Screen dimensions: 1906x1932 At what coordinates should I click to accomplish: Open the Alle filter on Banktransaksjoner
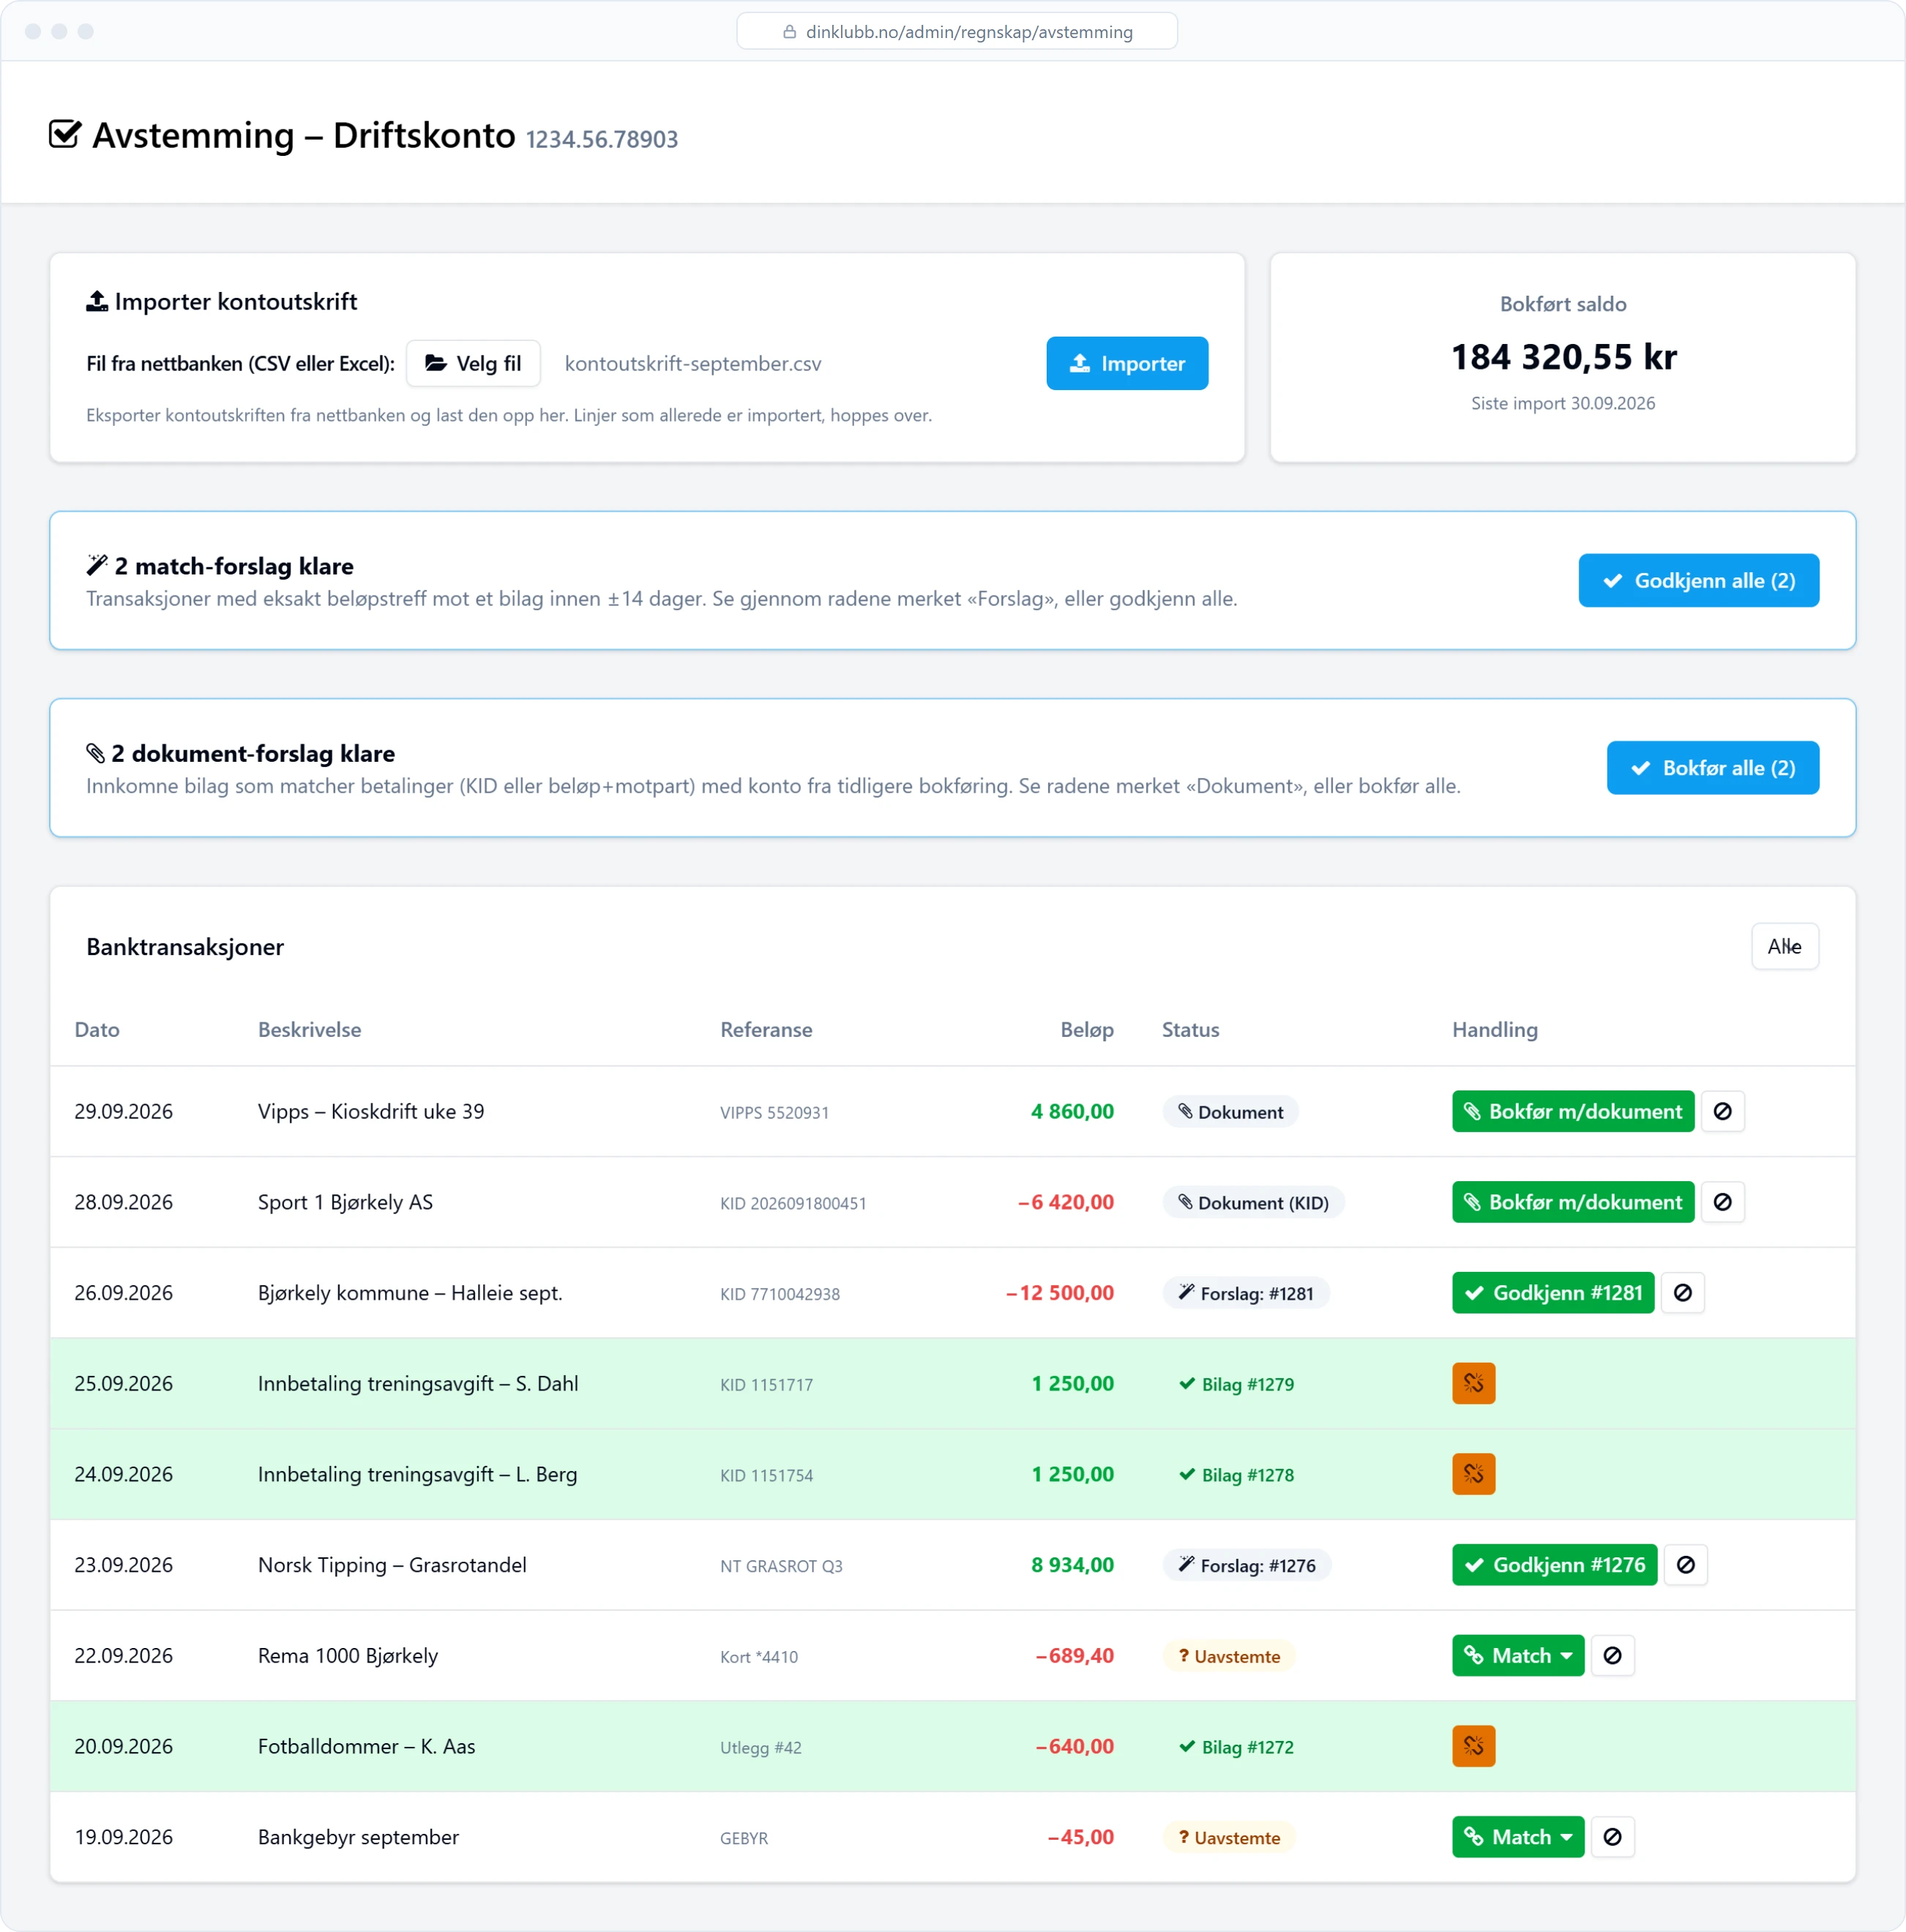click(x=1784, y=946)
